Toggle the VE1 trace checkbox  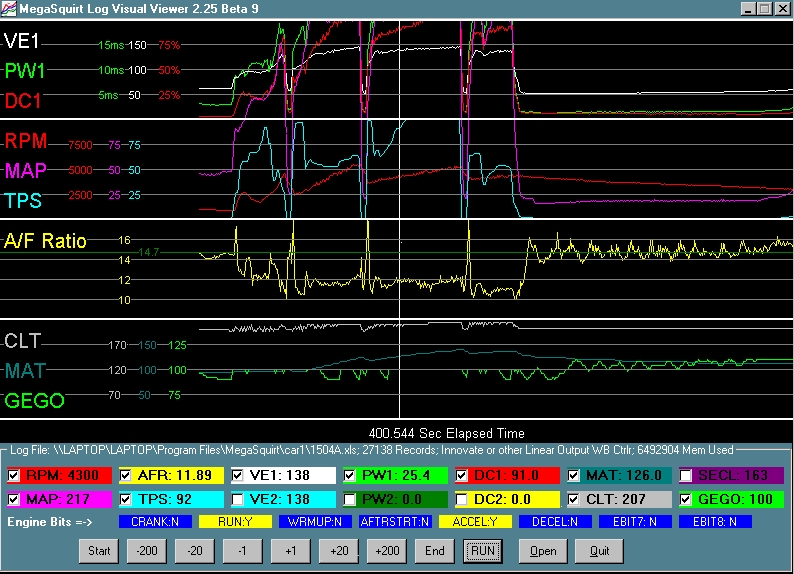(237, 475)
